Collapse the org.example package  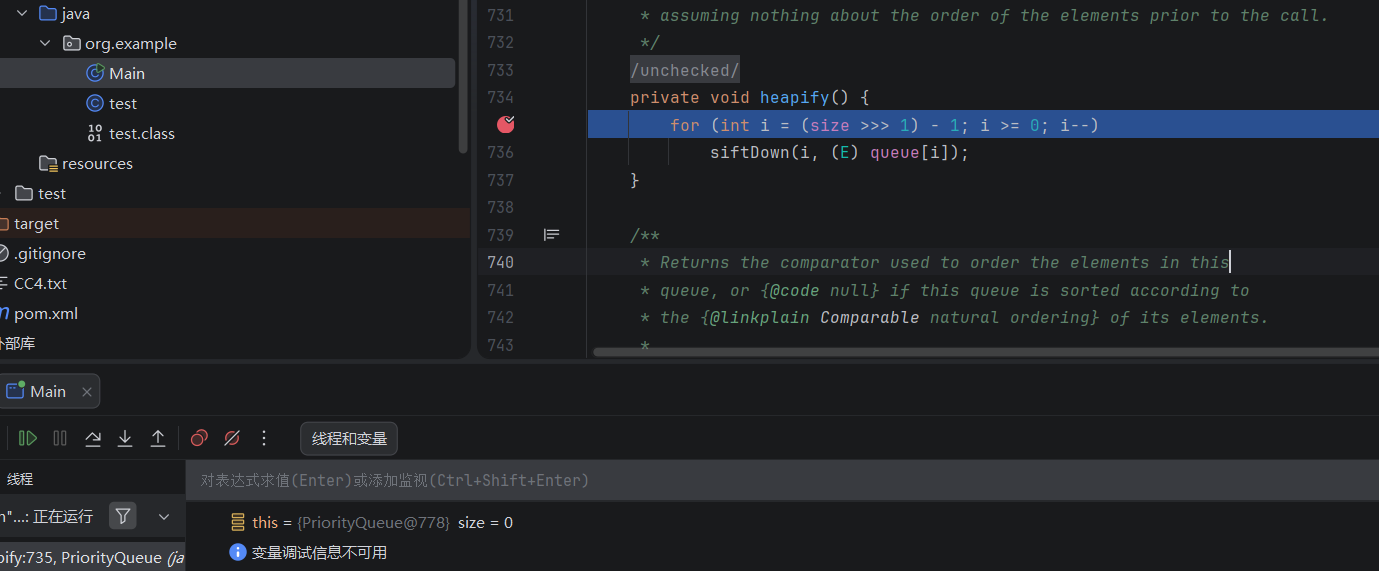pos(45,43)
